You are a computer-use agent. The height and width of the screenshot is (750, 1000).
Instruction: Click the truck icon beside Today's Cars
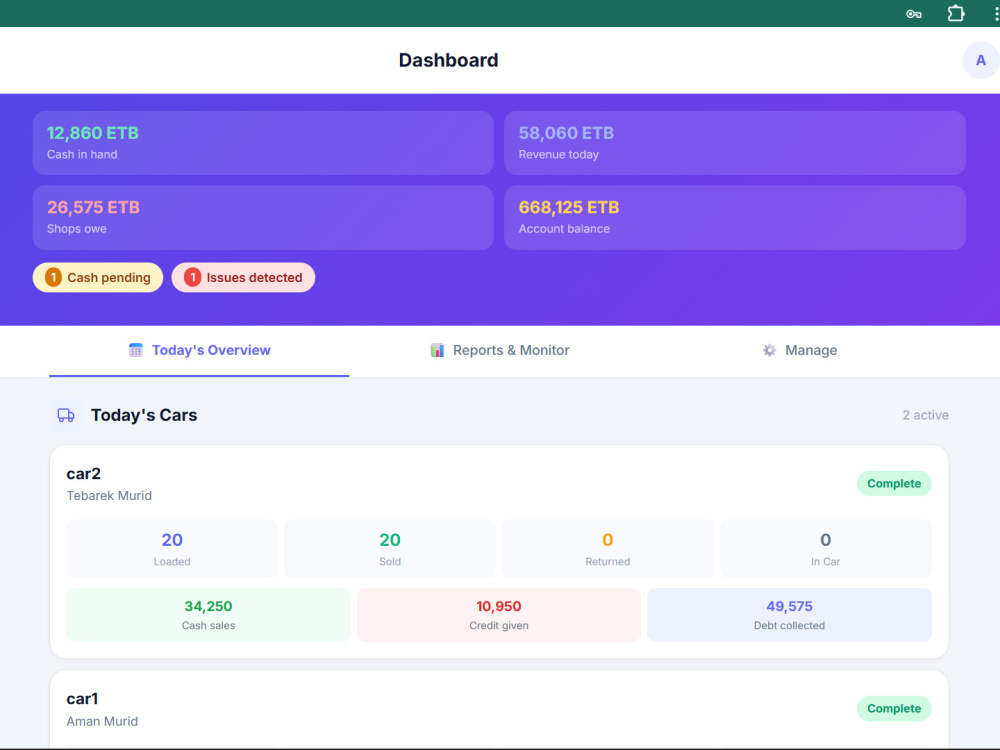click(x=66, y=415)
